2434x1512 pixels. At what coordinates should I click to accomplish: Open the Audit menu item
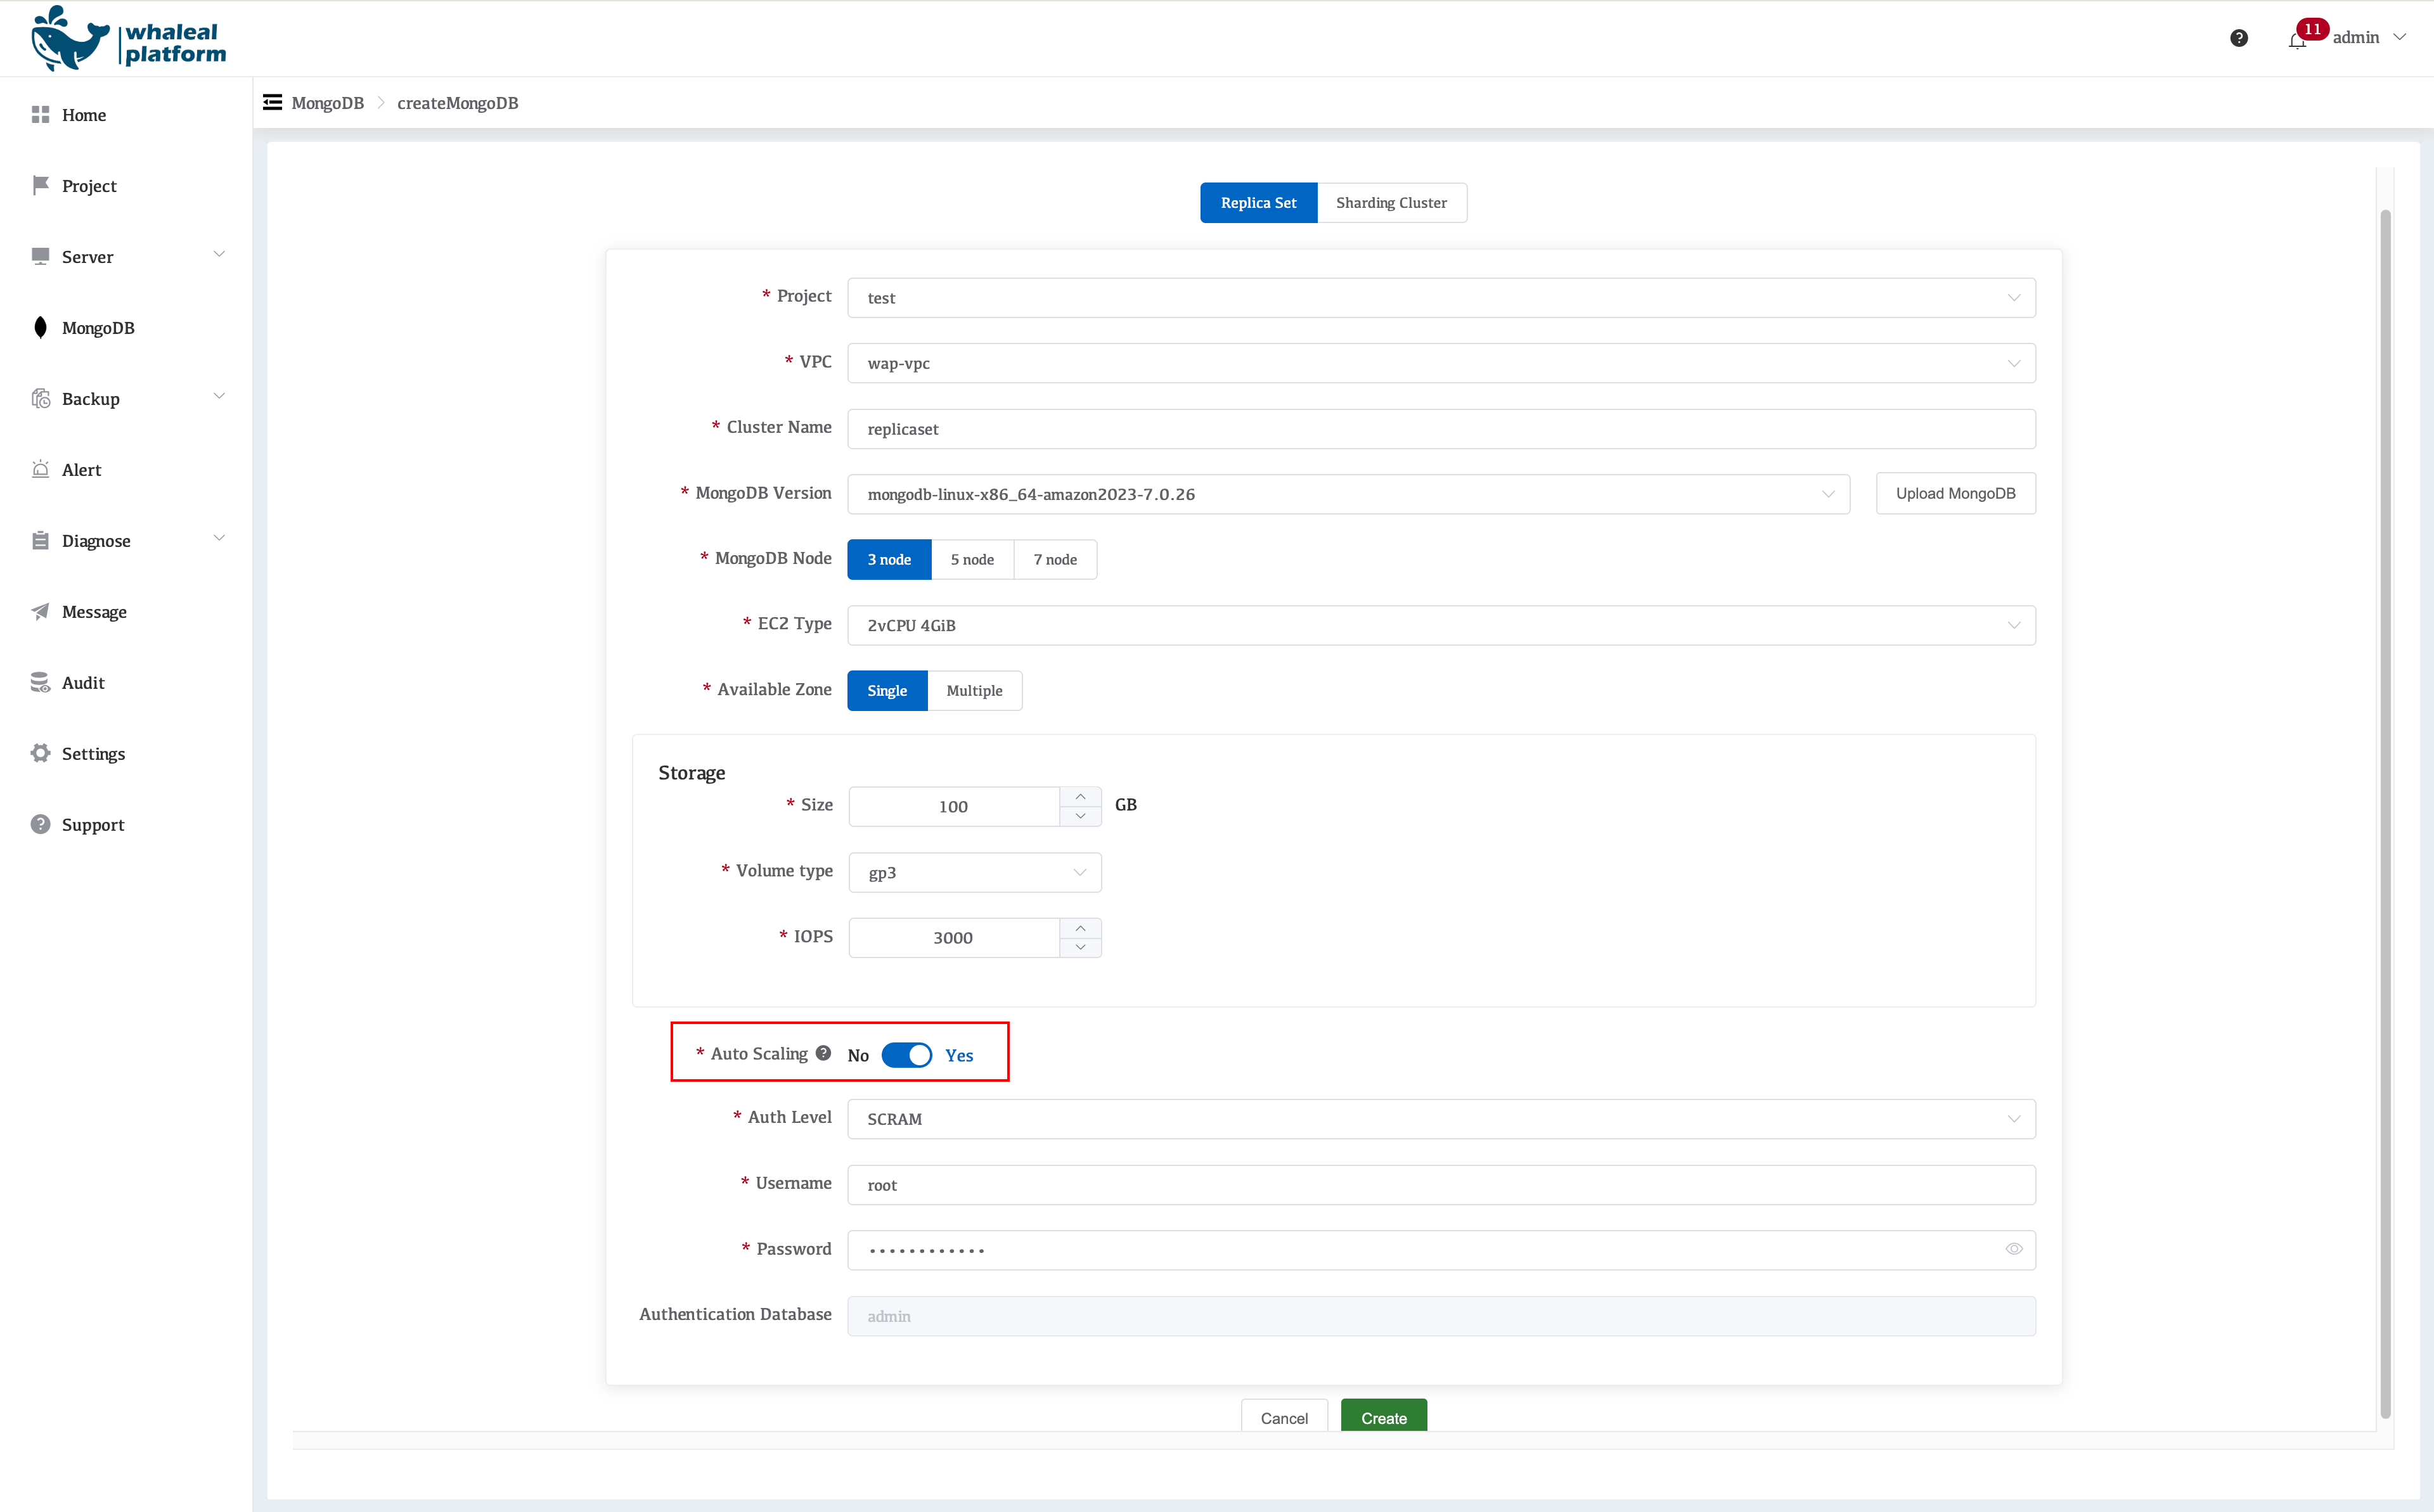(x=83, y=683)
